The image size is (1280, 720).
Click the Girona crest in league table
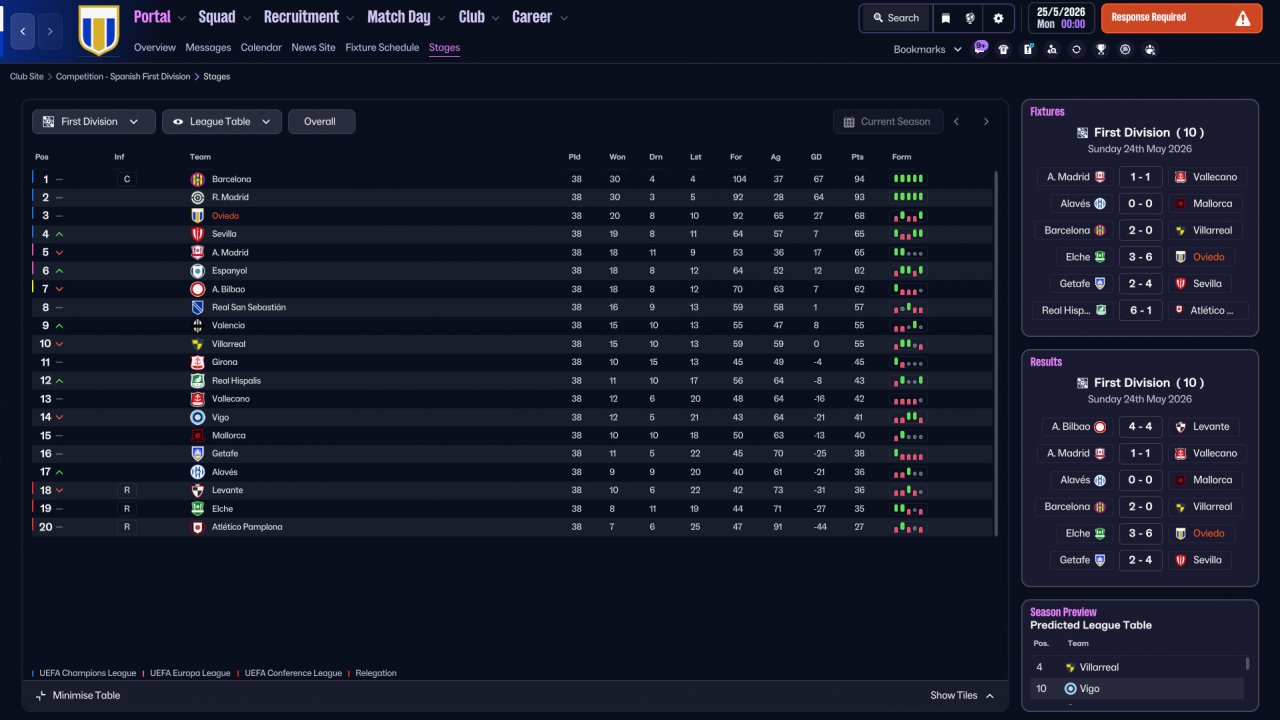click(197, 362)
